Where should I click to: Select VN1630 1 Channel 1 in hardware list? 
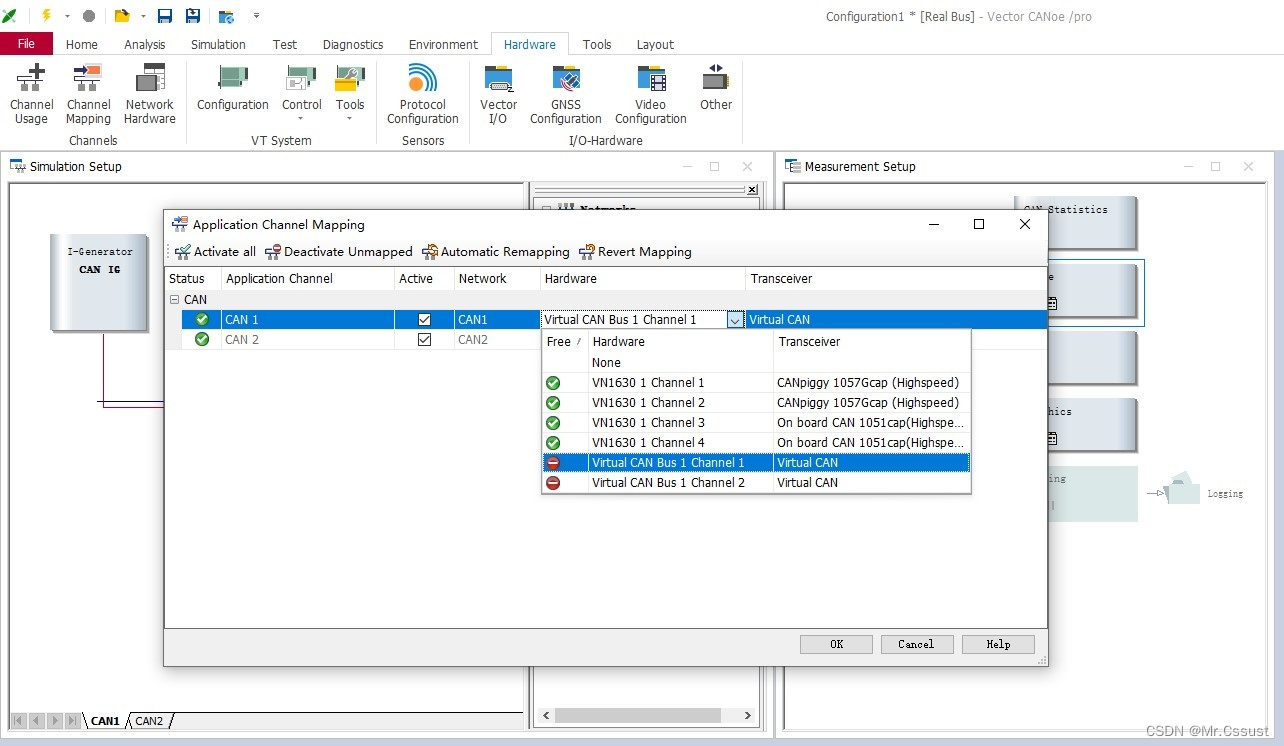pos(756,383)
